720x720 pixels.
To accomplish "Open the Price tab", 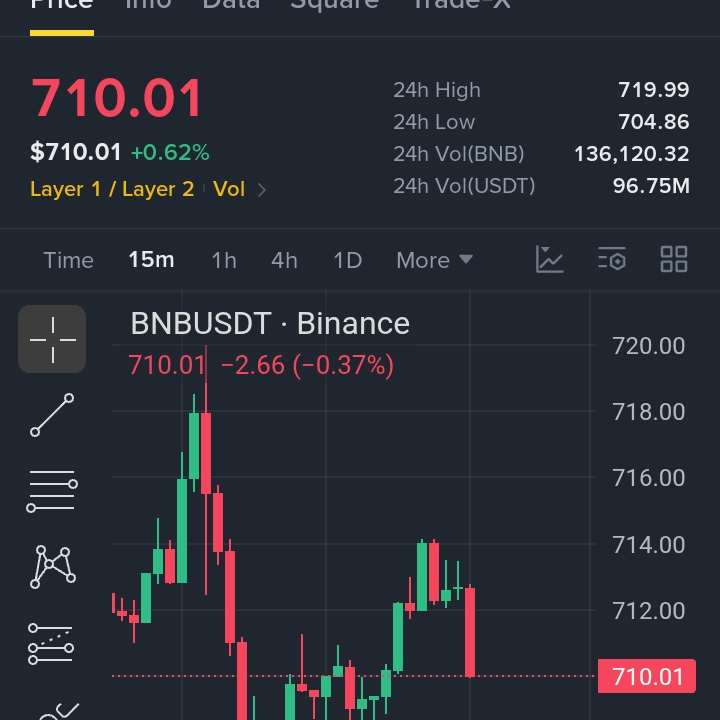I will click(62, 6).
